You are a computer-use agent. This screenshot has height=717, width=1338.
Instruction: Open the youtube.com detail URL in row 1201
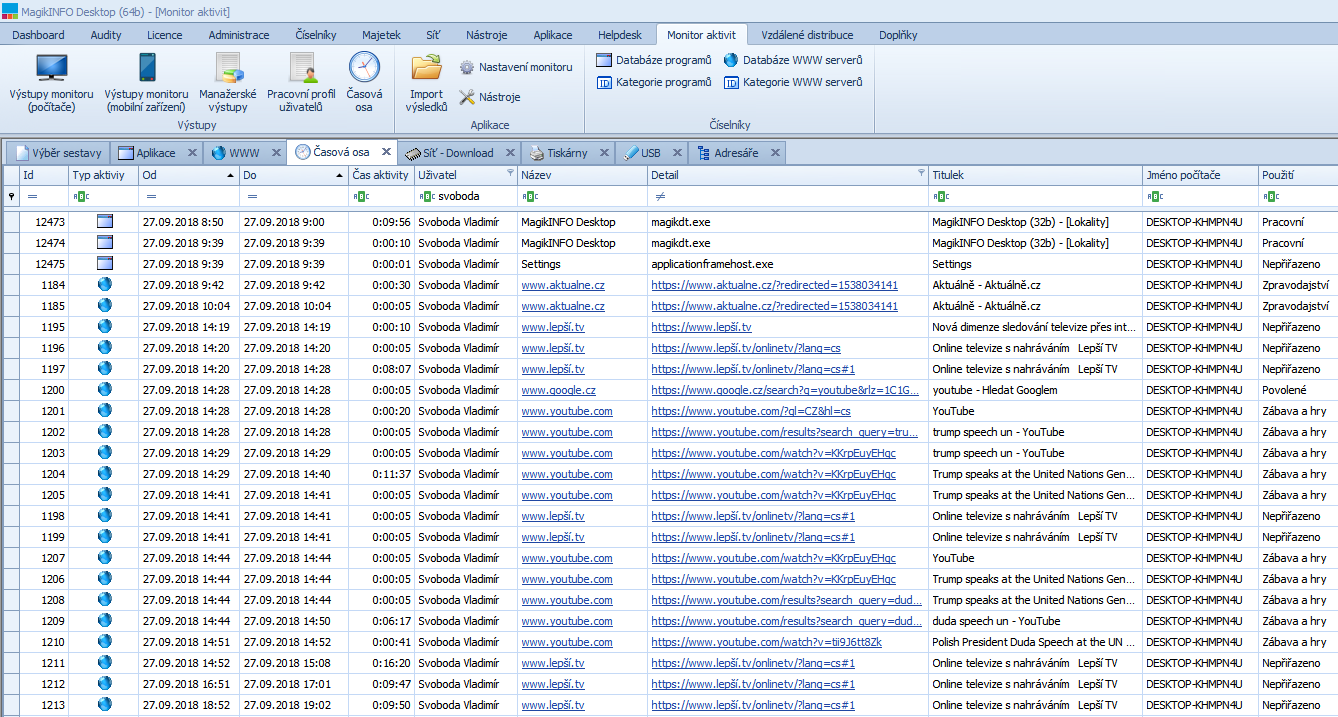pyautogui.click(x=751, y=411)
